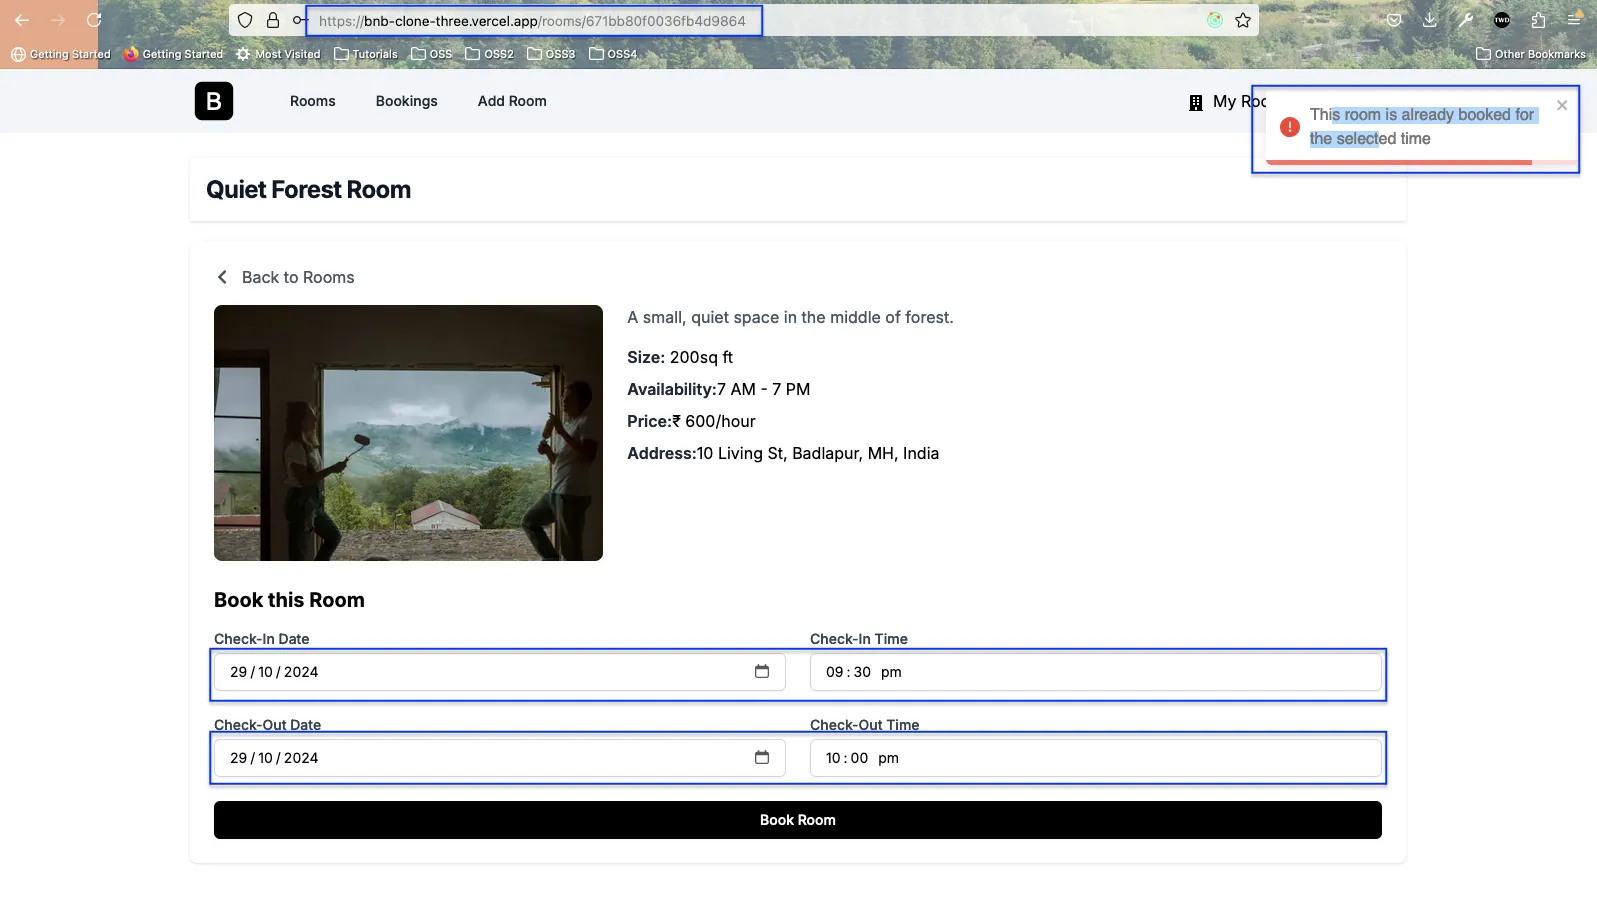Open calendar picker for Check-Out Date
1597x904 pixels.
762,757
